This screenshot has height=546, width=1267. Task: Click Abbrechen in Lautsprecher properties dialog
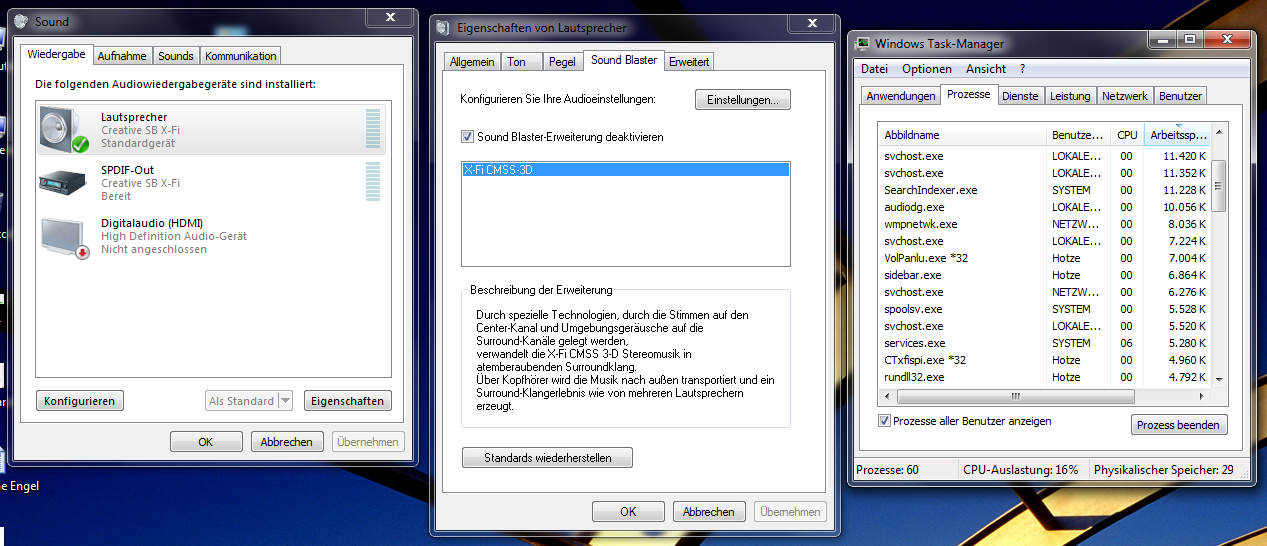[x=709, y=511]
